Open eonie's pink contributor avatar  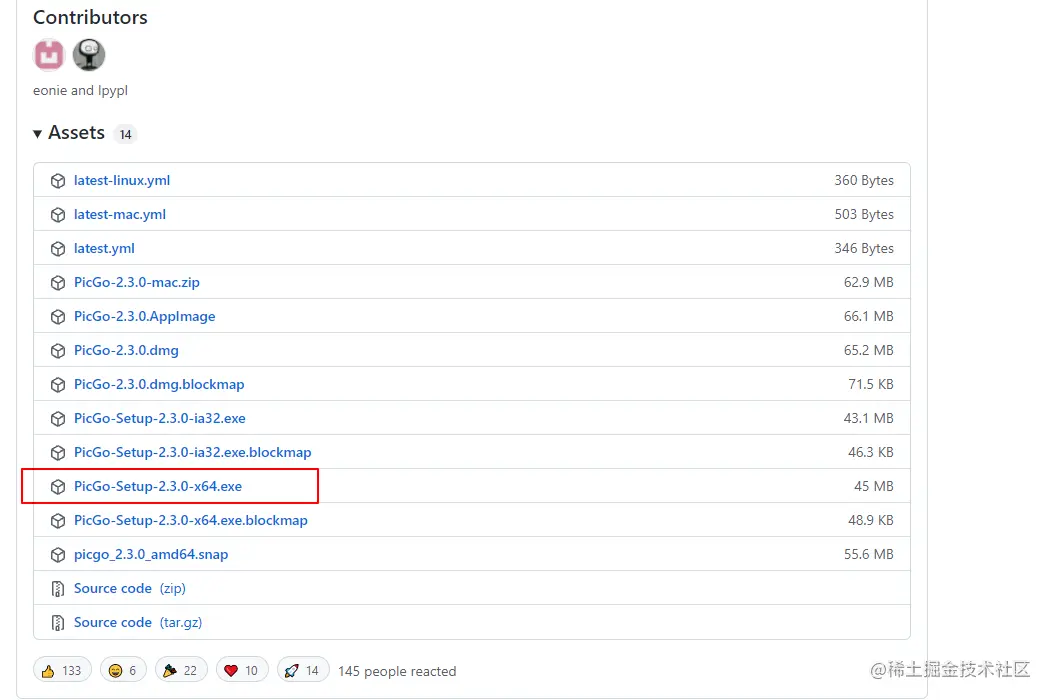point(49,55)
